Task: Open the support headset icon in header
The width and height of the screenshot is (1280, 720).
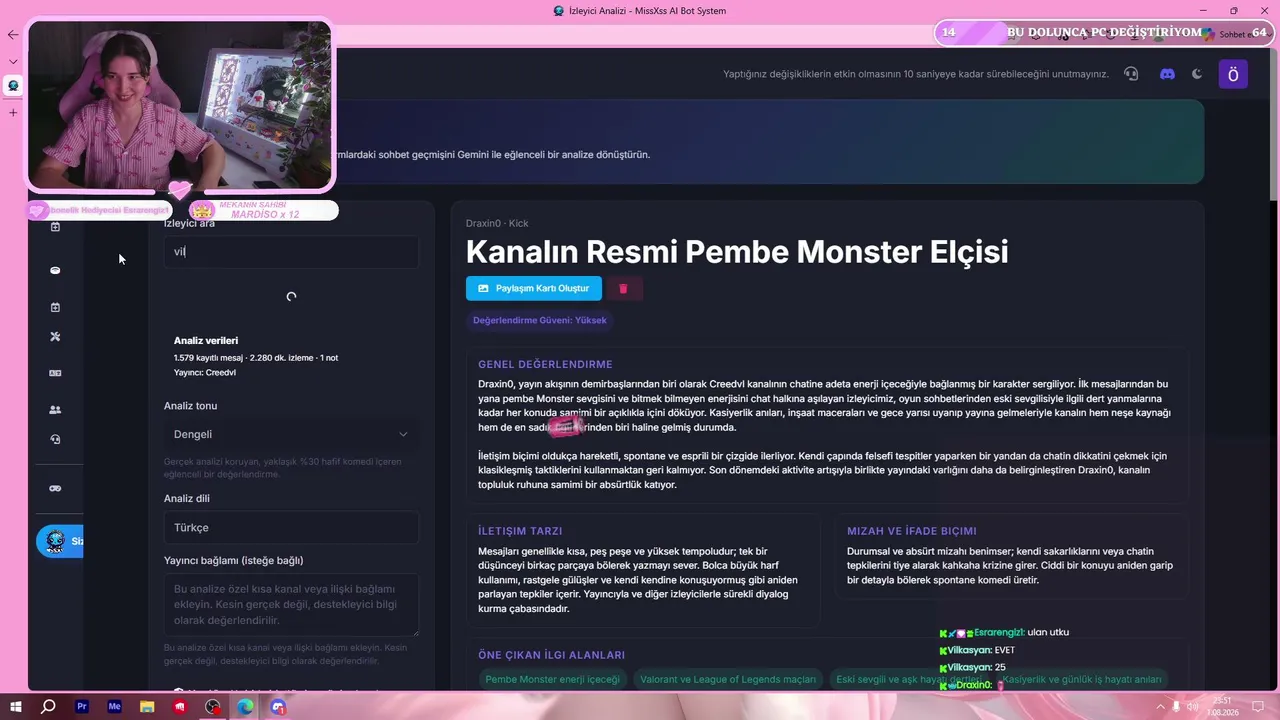Action: point(1131,74)
